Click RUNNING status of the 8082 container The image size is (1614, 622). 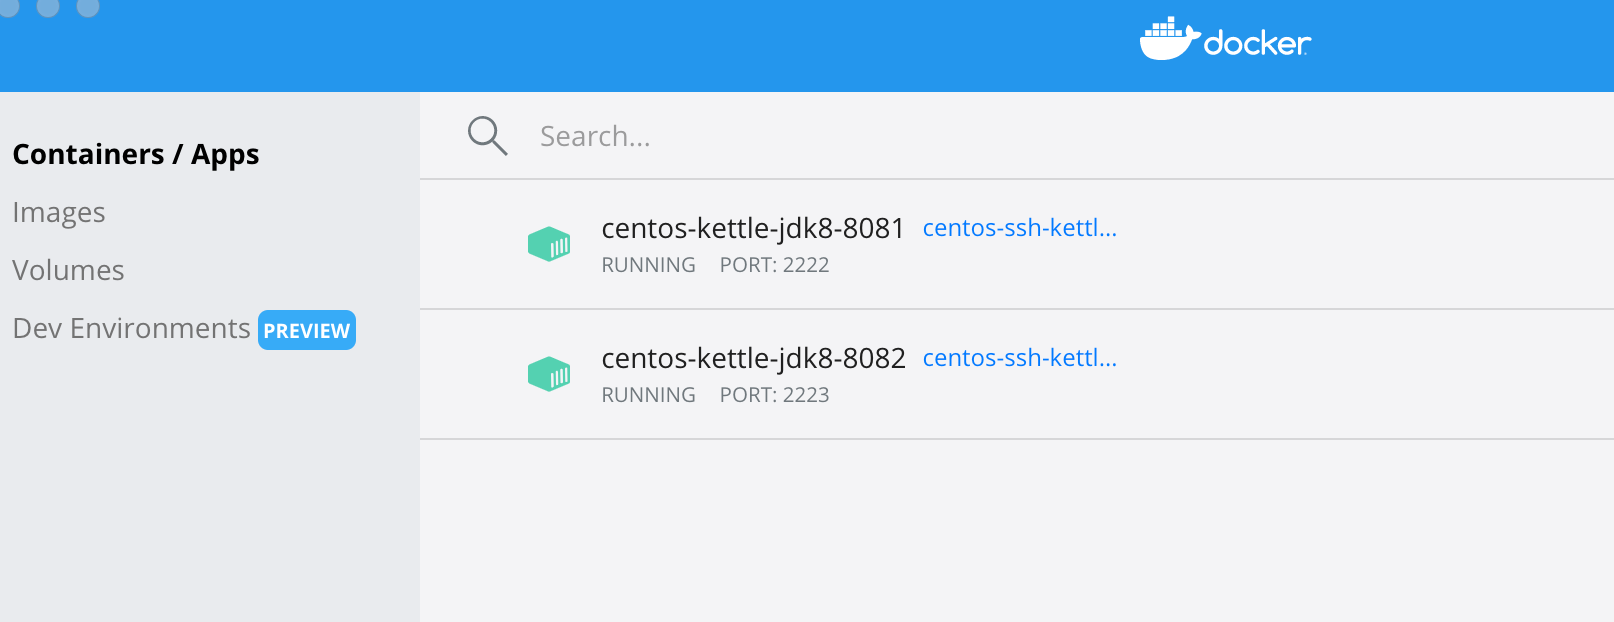coord(648,396)
